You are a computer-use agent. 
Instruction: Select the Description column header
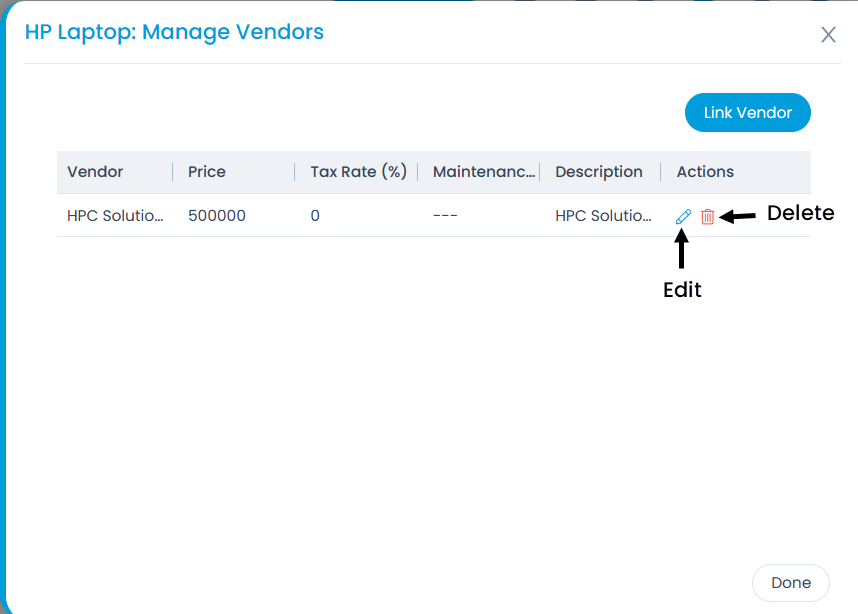[x=598, y=171]
